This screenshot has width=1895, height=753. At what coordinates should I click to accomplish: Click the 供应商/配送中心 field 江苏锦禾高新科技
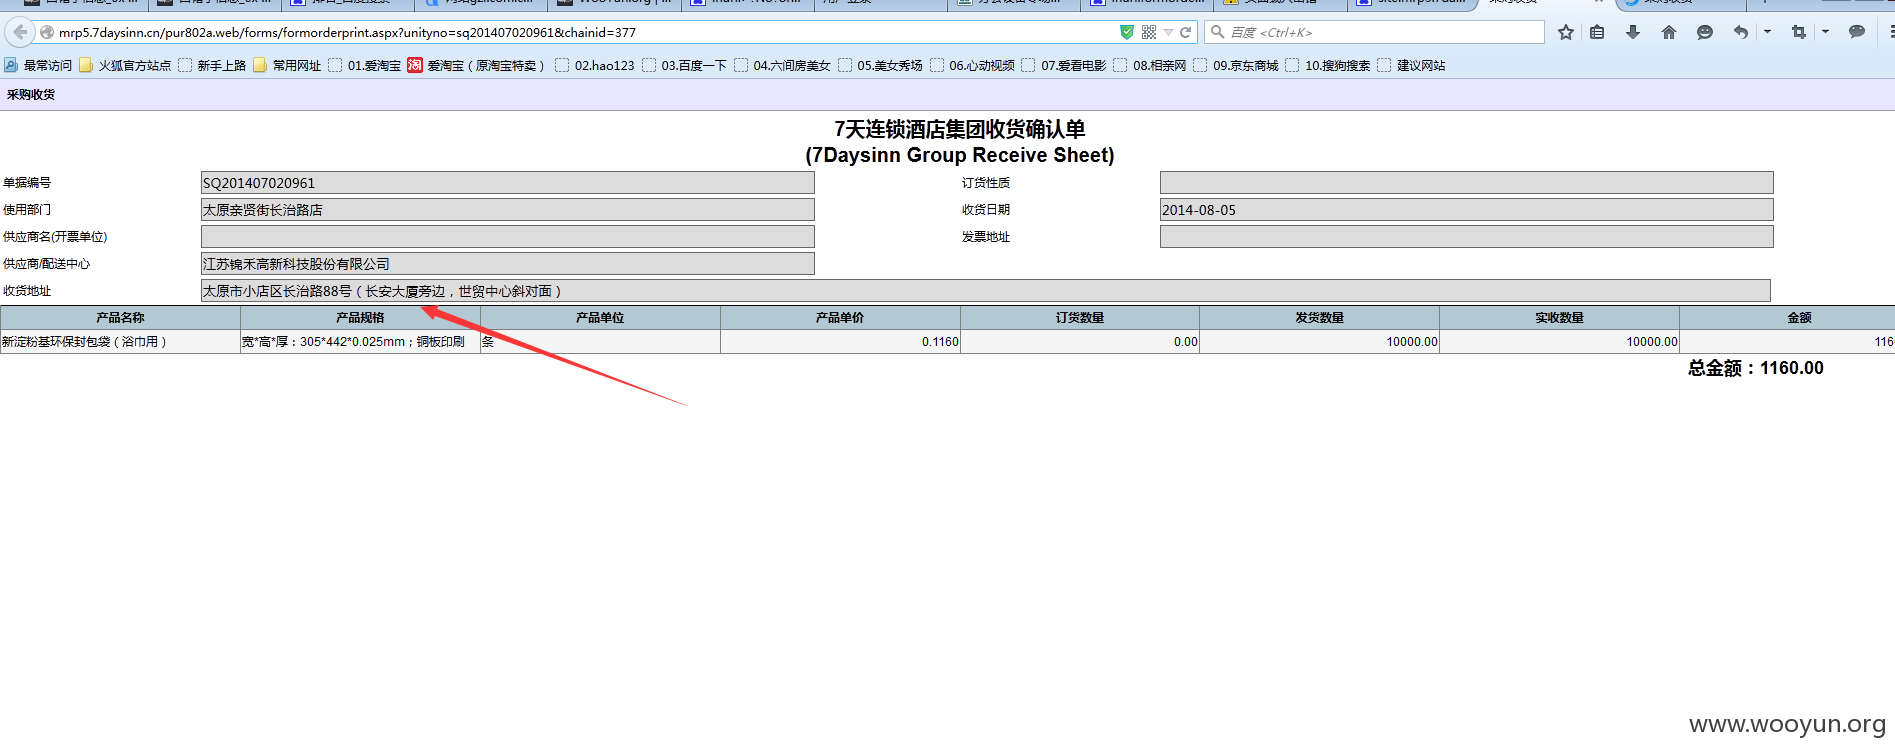coord(508,264)
